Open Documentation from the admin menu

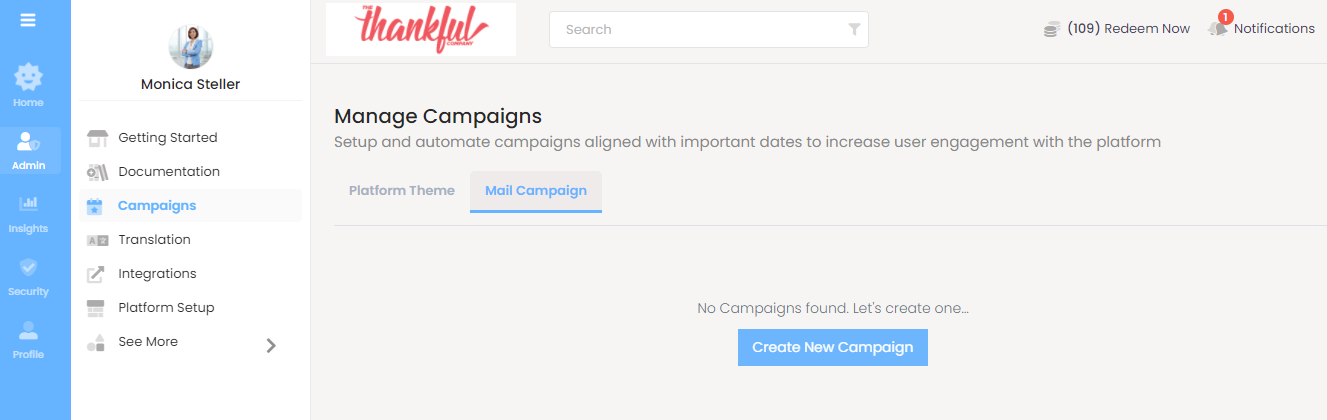168,172
